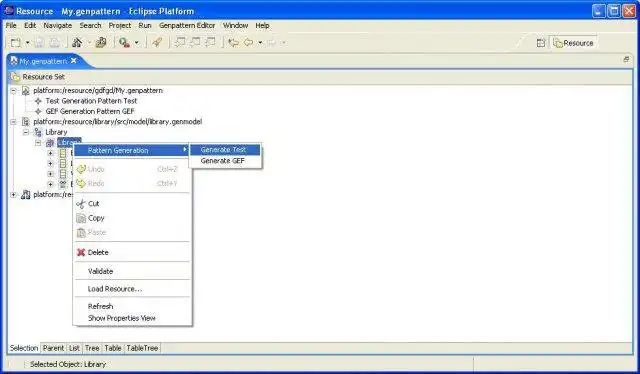
Task: Switch to the Selection page tab
Action: [24, 348]
